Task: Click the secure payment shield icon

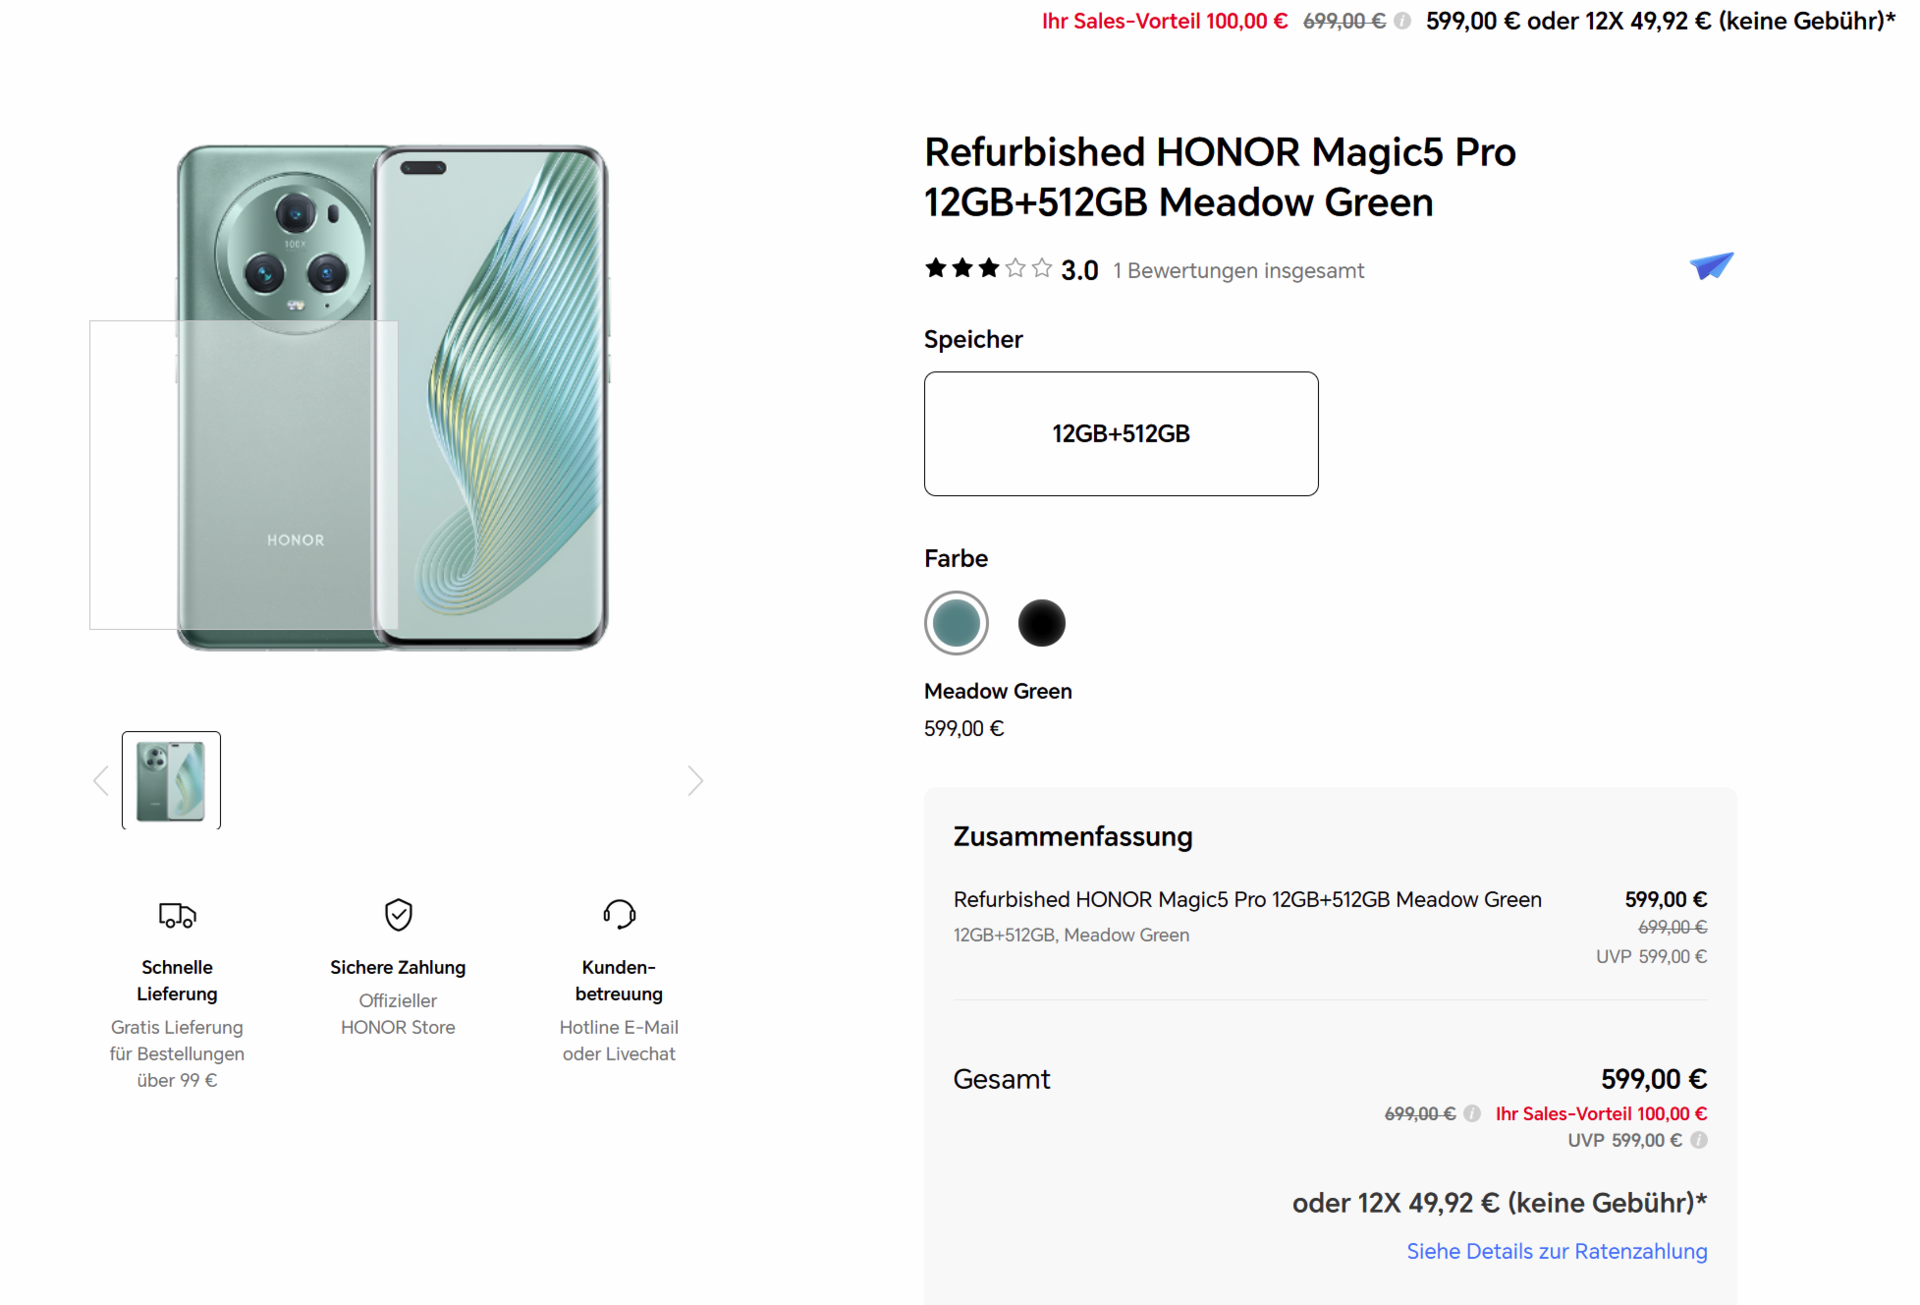Action: coord(398,914)
